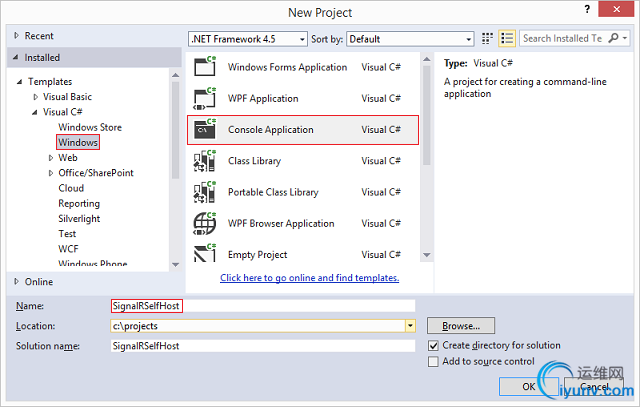Select the Cloud template category
The image size is (640, 407).
(71, 188)
